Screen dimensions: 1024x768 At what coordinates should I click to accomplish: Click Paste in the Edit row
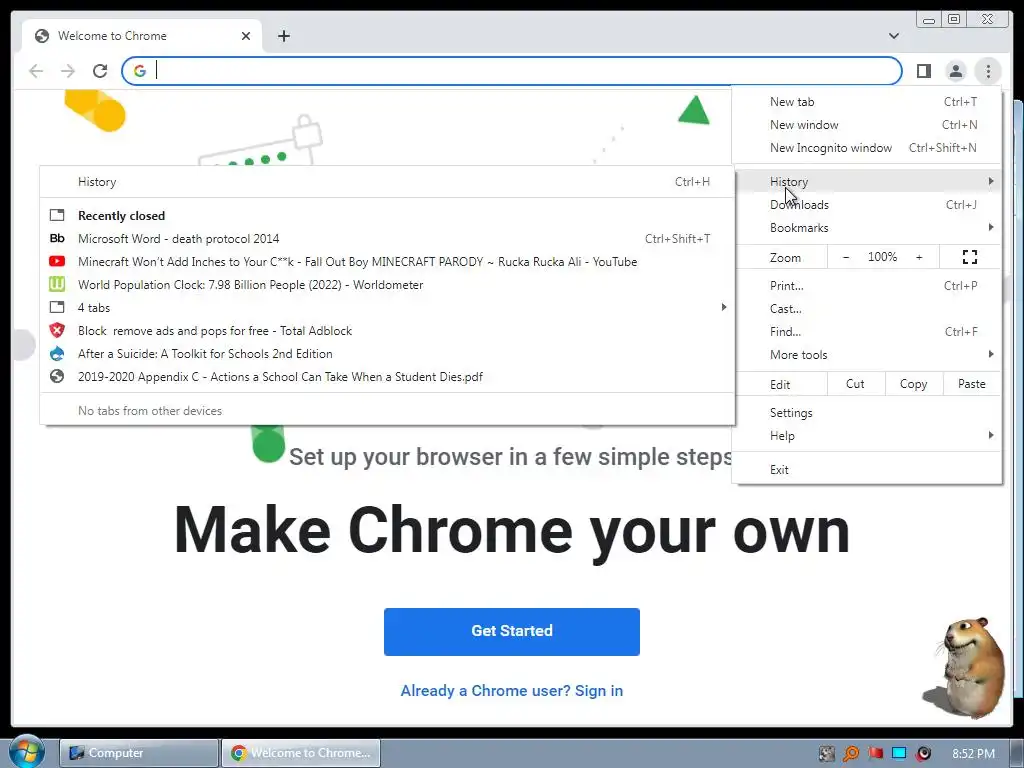972,384
